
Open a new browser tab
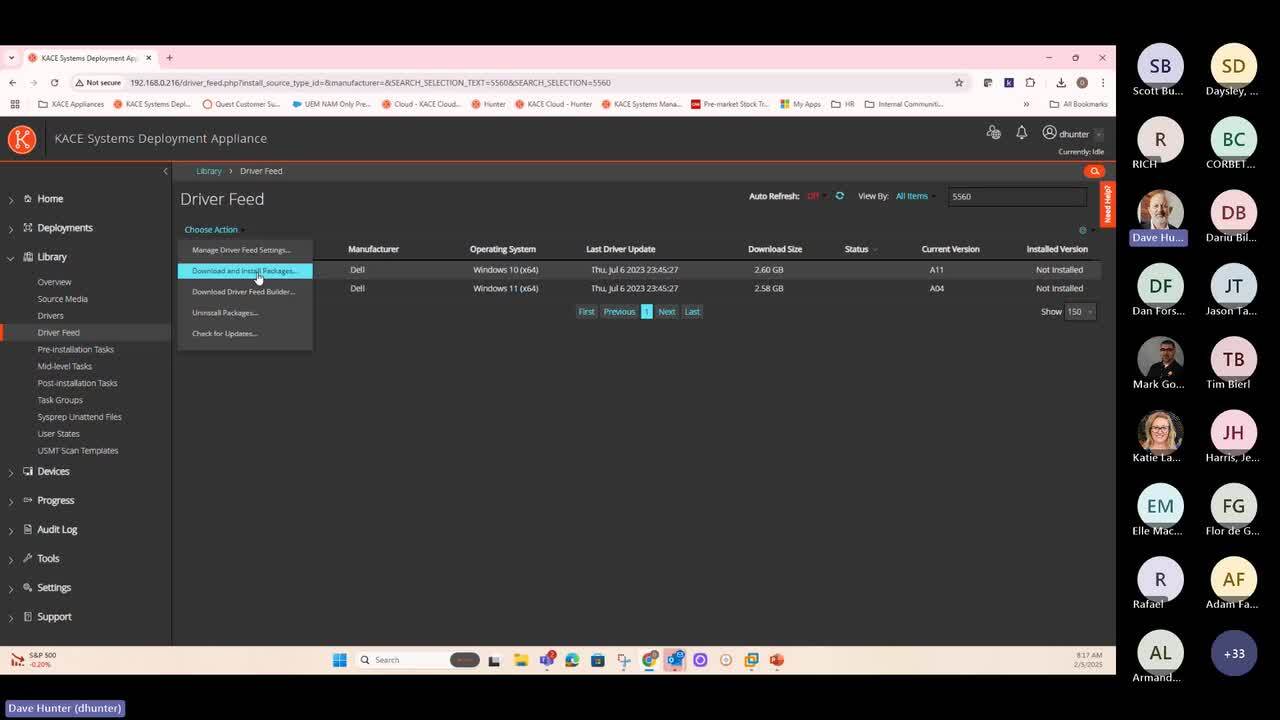(x=169, y=58)
